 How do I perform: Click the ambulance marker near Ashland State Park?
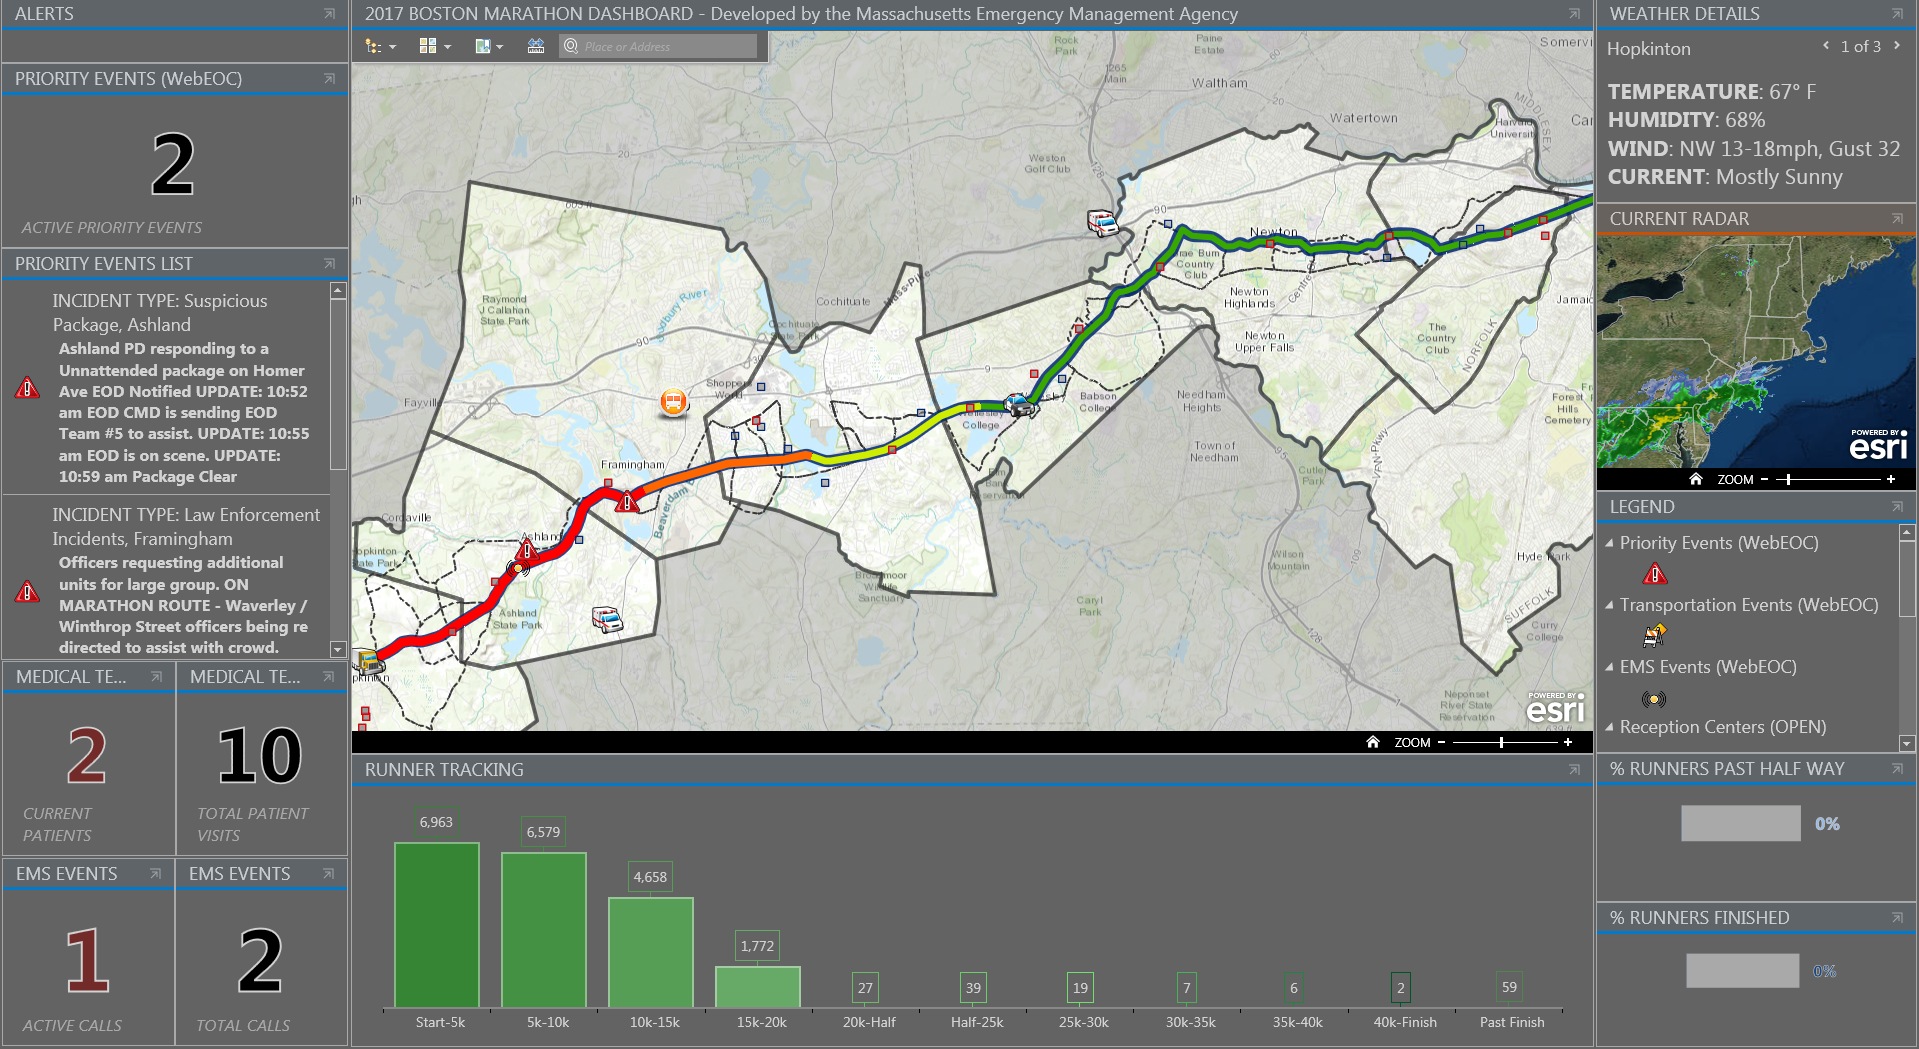click(607, 619)
